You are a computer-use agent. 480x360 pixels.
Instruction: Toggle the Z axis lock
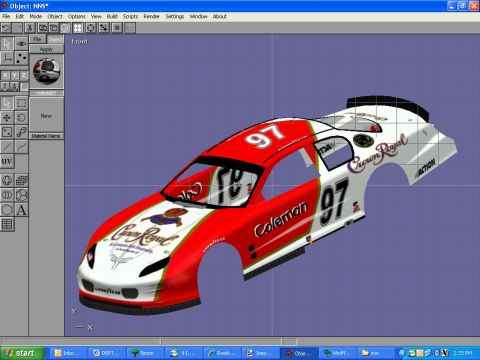(x=24, y=75)
